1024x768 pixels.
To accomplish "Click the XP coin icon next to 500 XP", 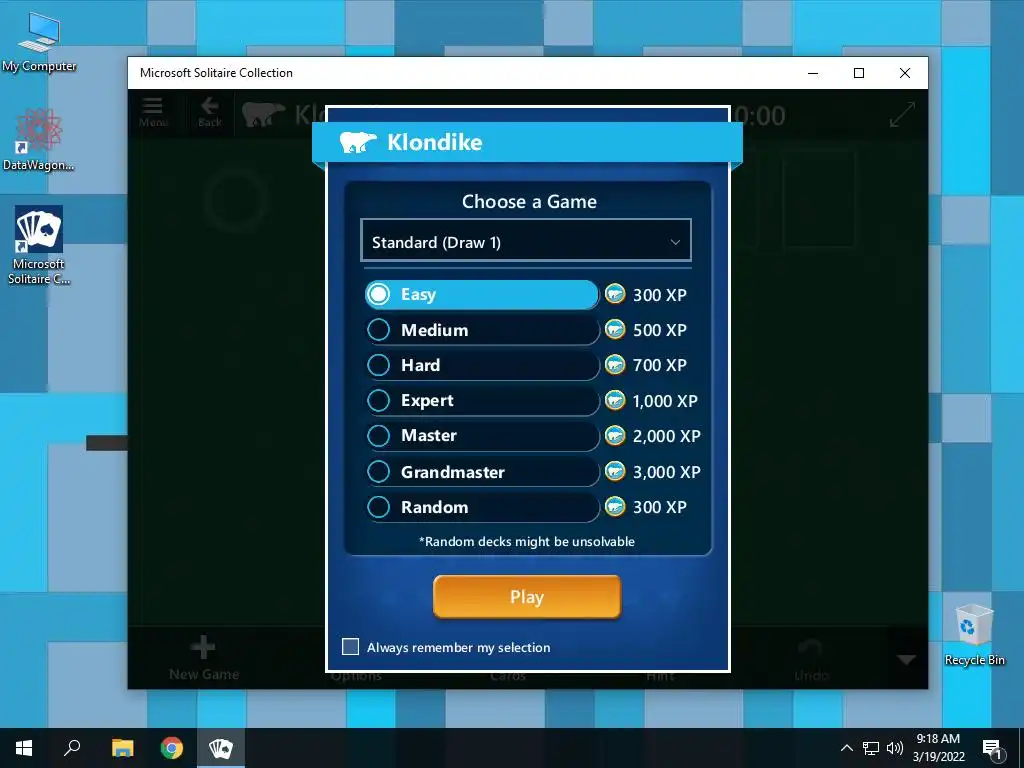I will [615, 330].
